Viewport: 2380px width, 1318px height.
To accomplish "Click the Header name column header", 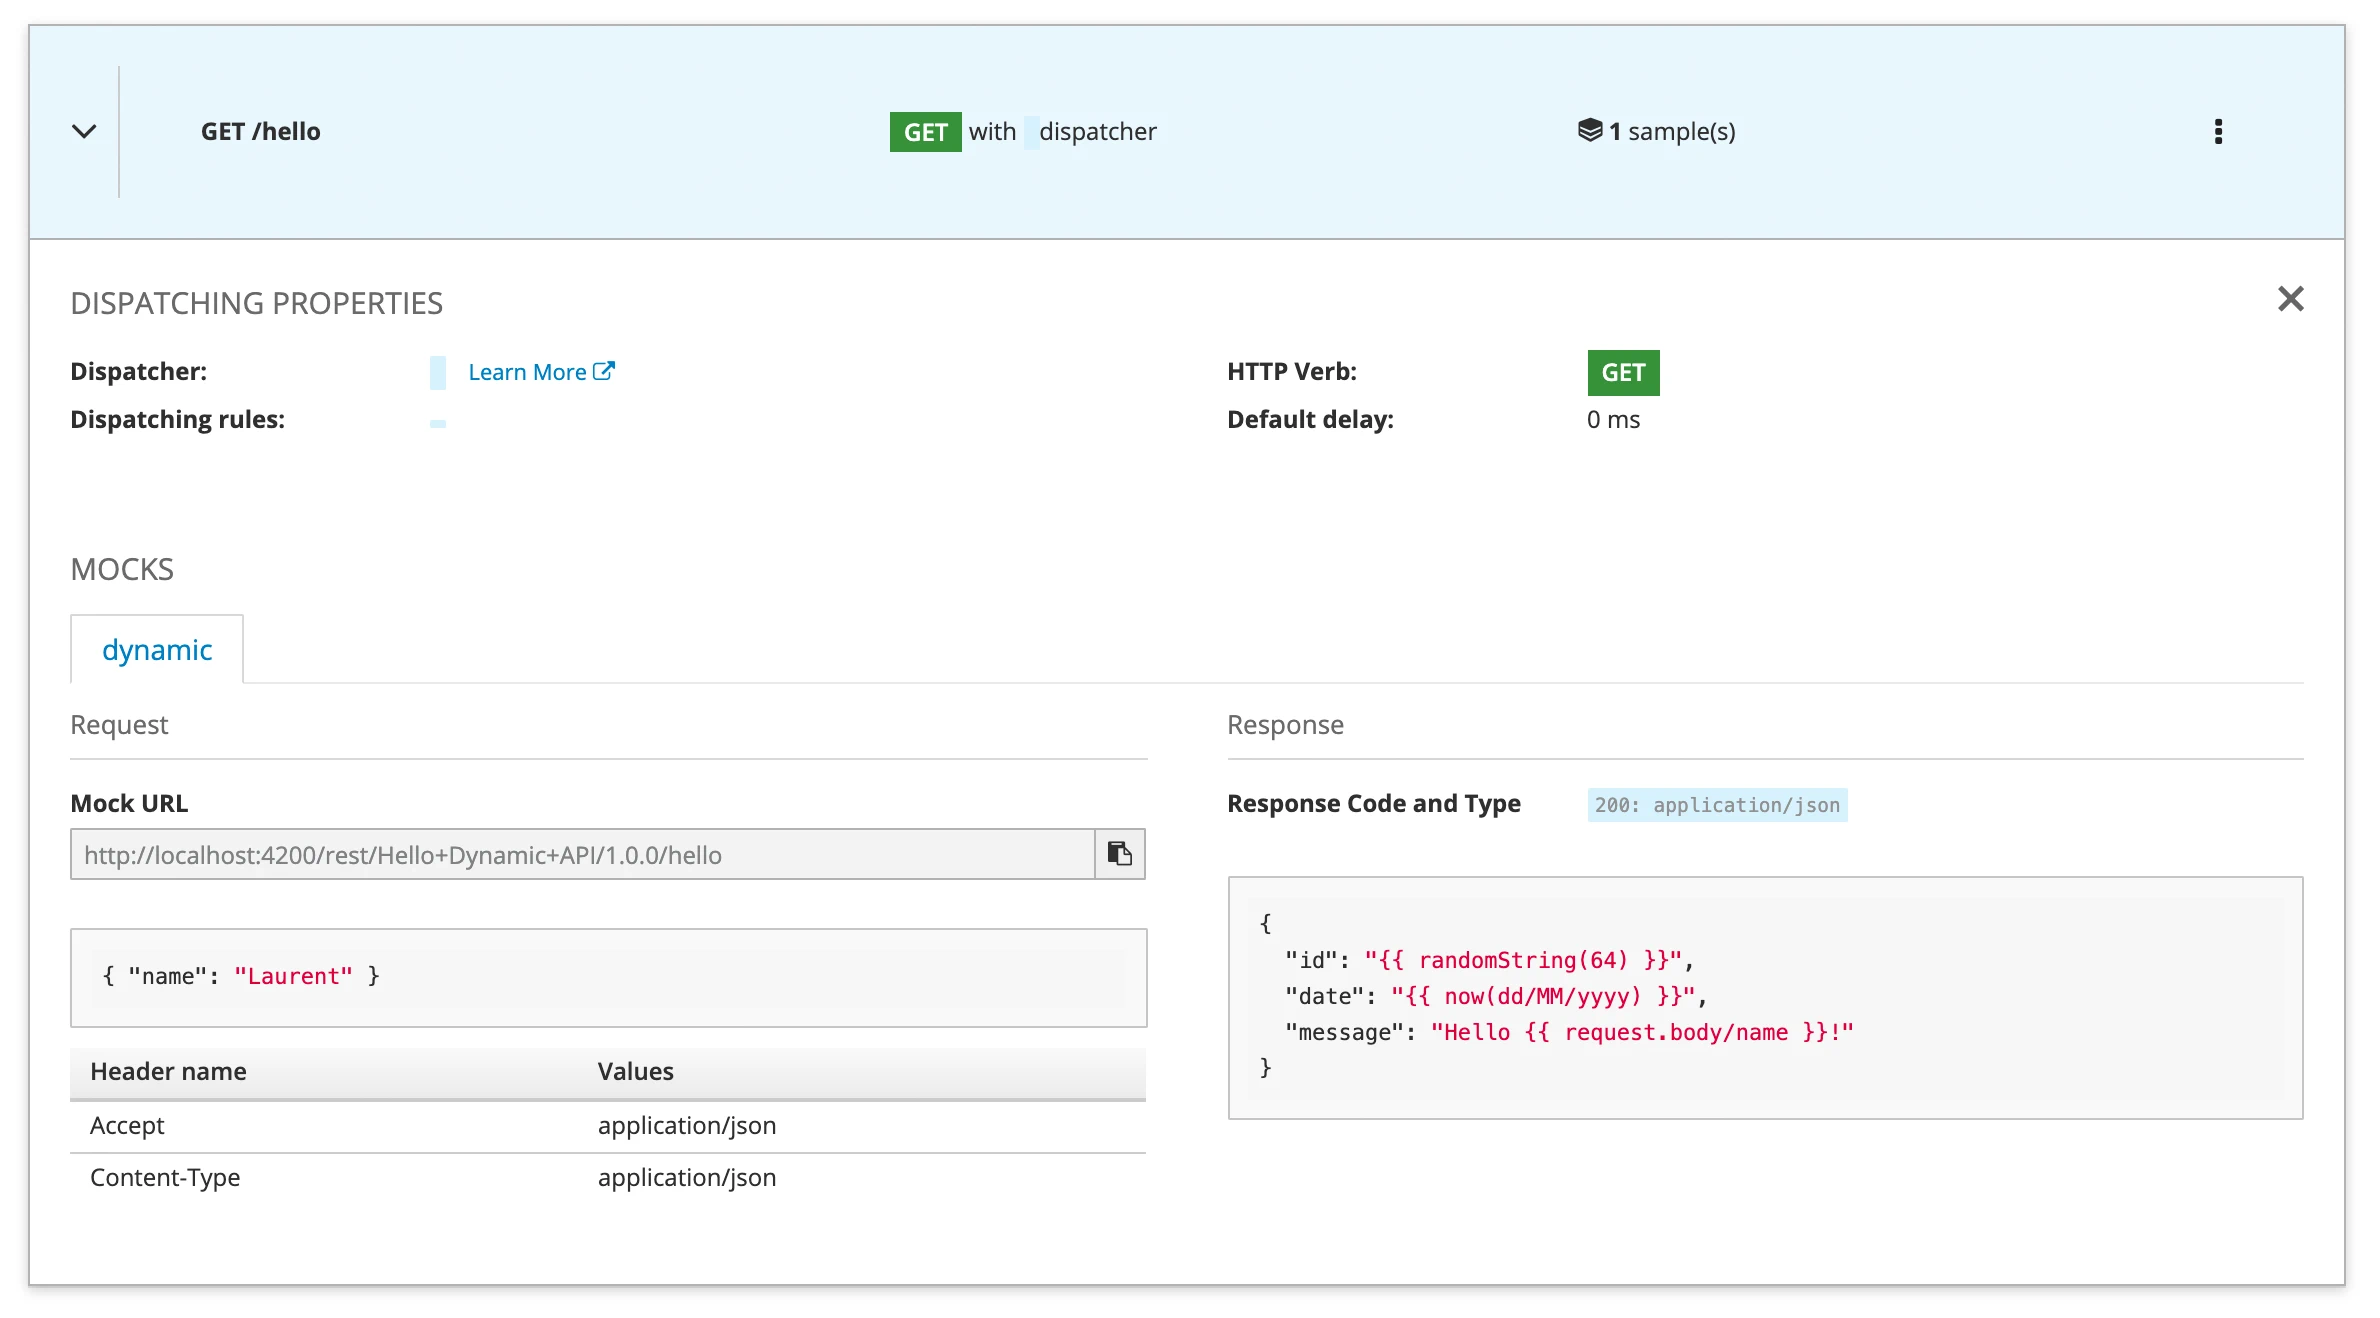I will [168, 1071].
